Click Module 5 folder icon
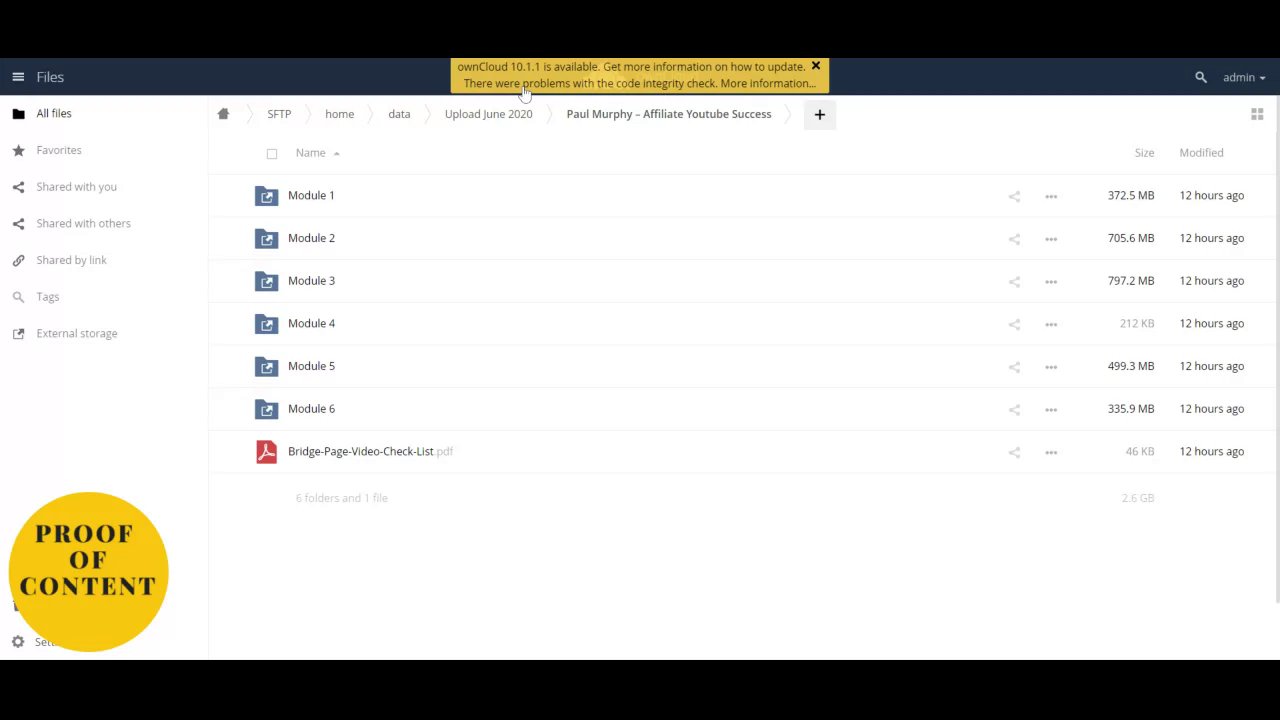 coord(266,367)
